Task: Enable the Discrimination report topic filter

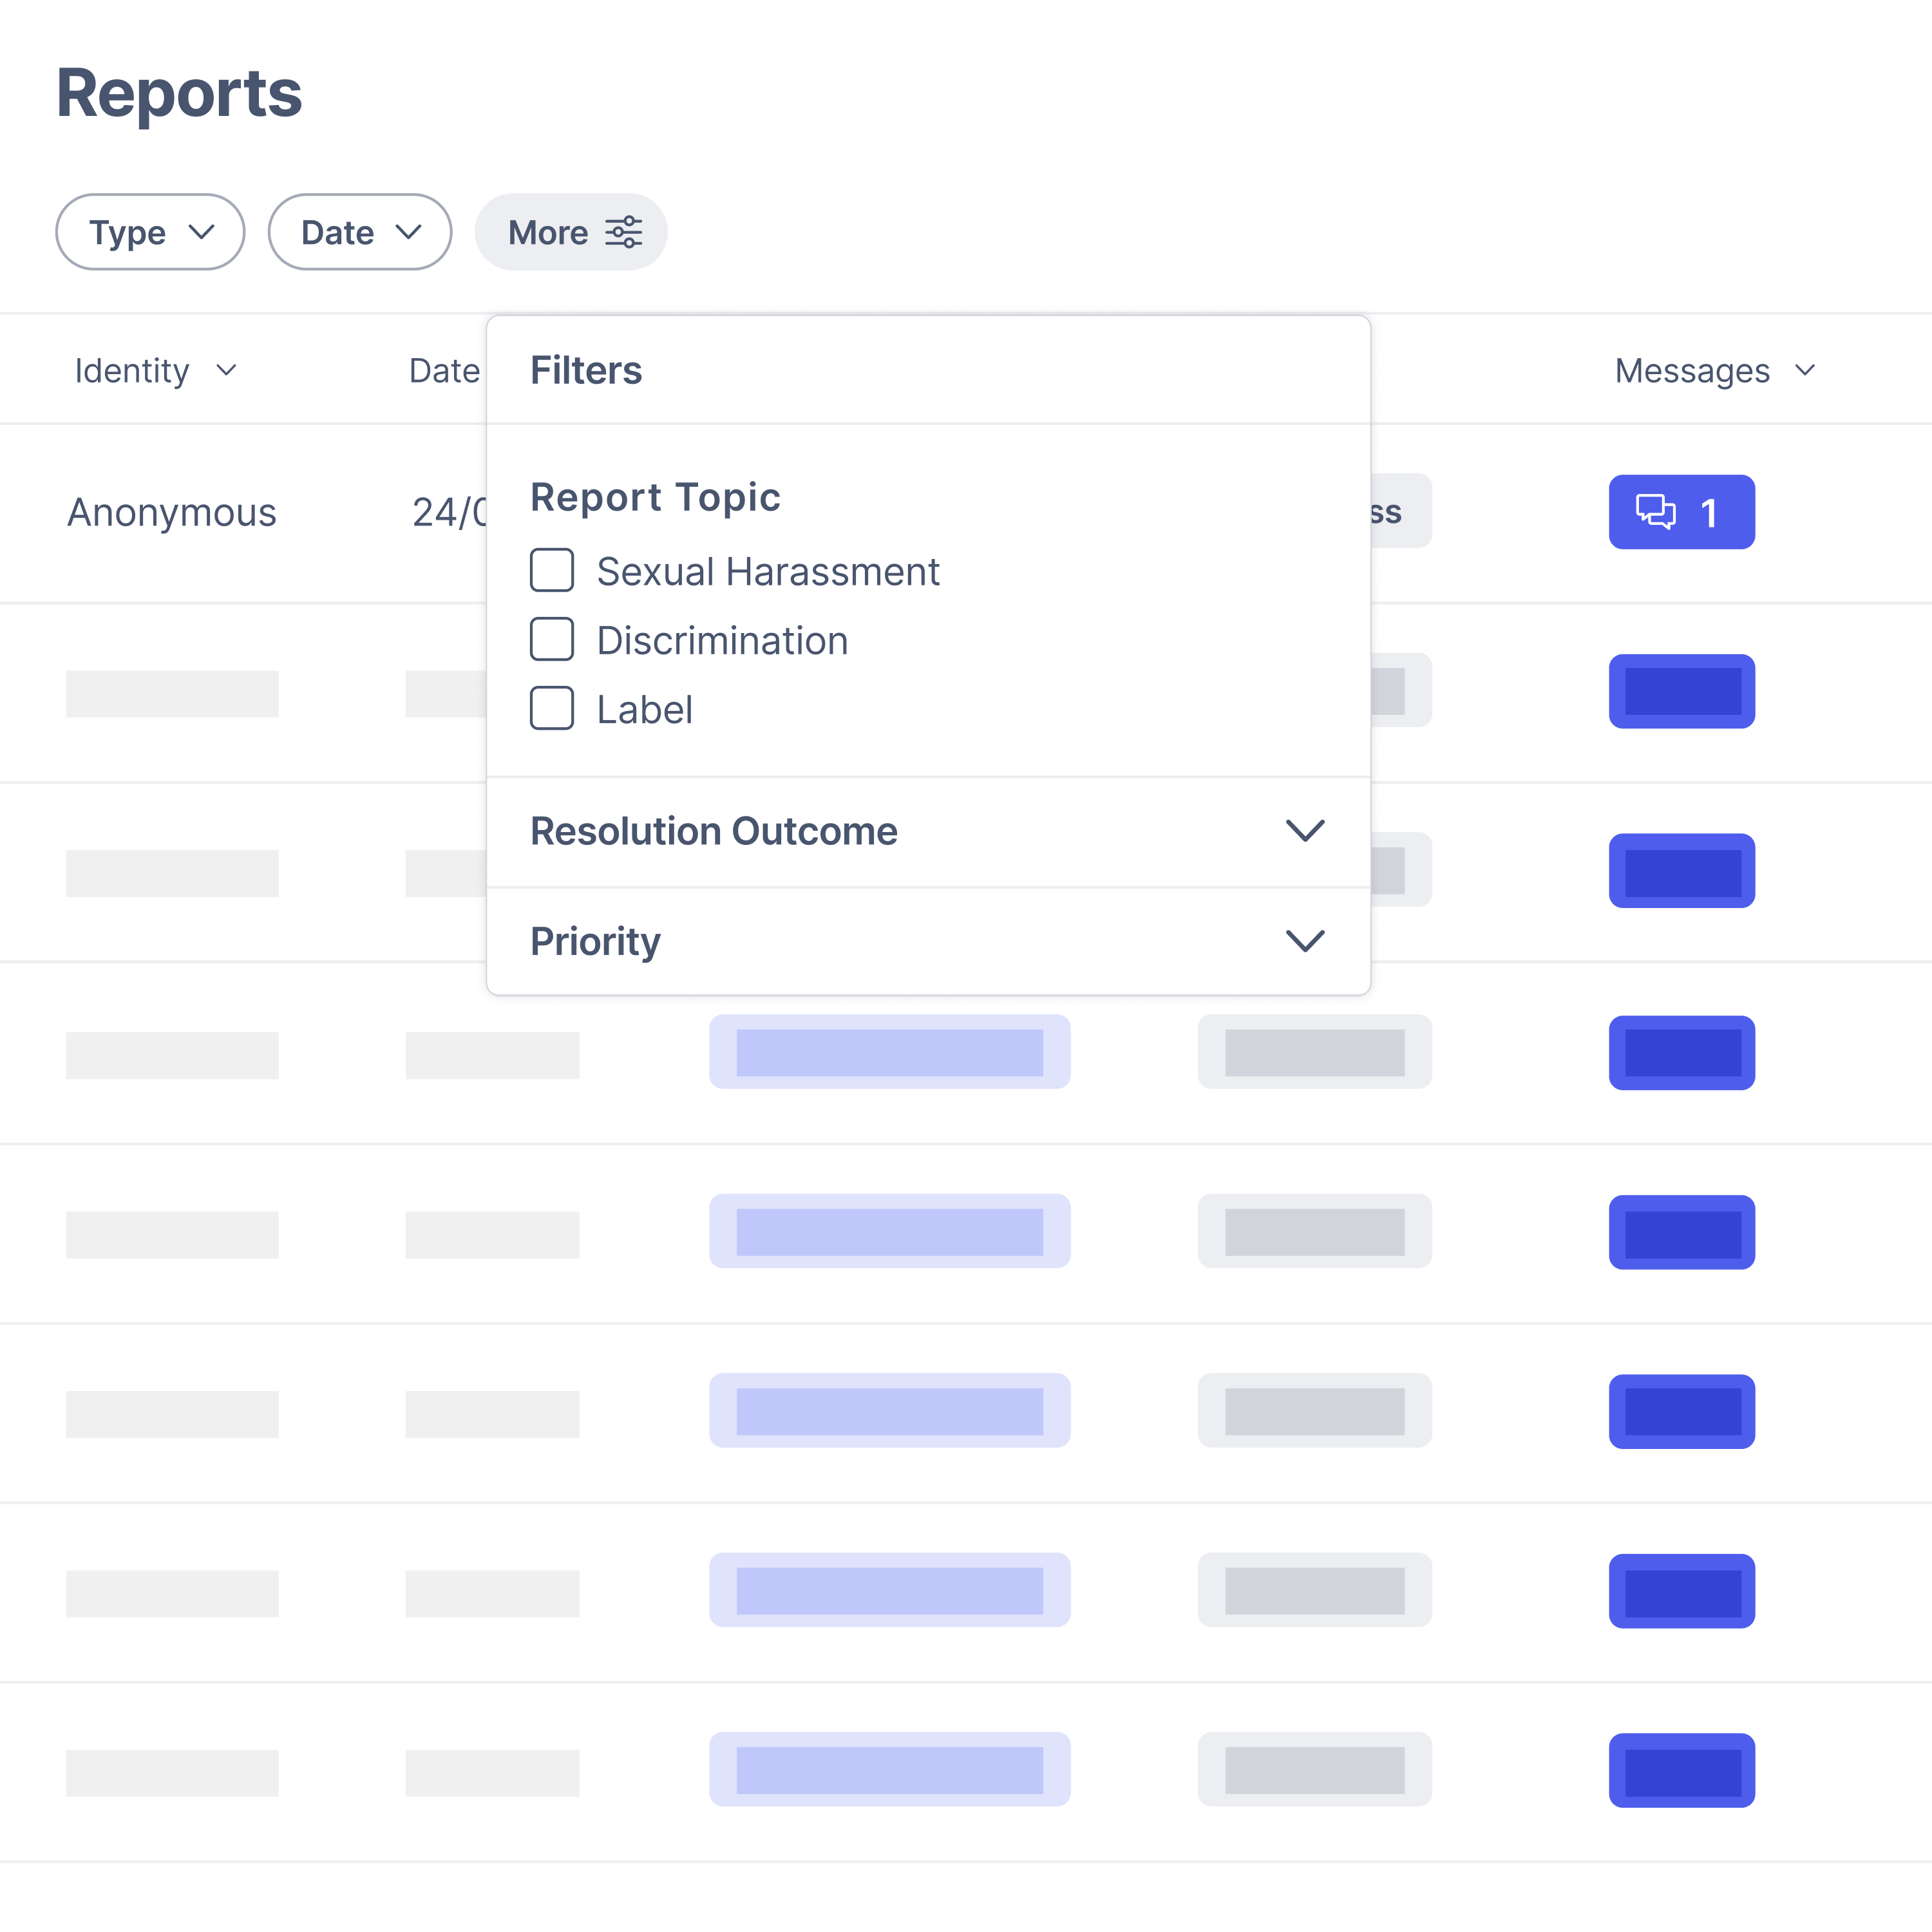Action: coord(552,640)
